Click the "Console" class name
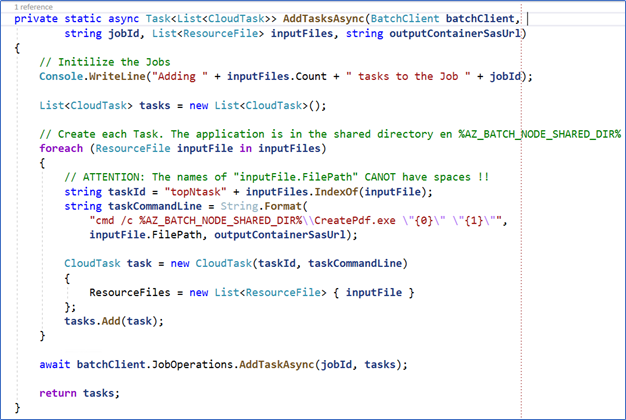This screenshot has height=420, width=626. 61,76
